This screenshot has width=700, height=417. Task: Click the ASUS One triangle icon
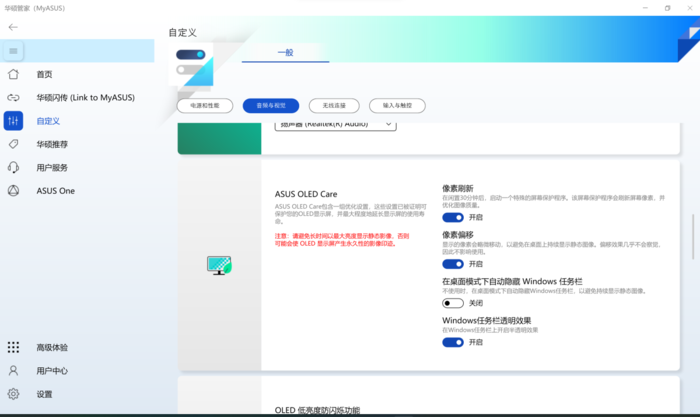point(13,191)
